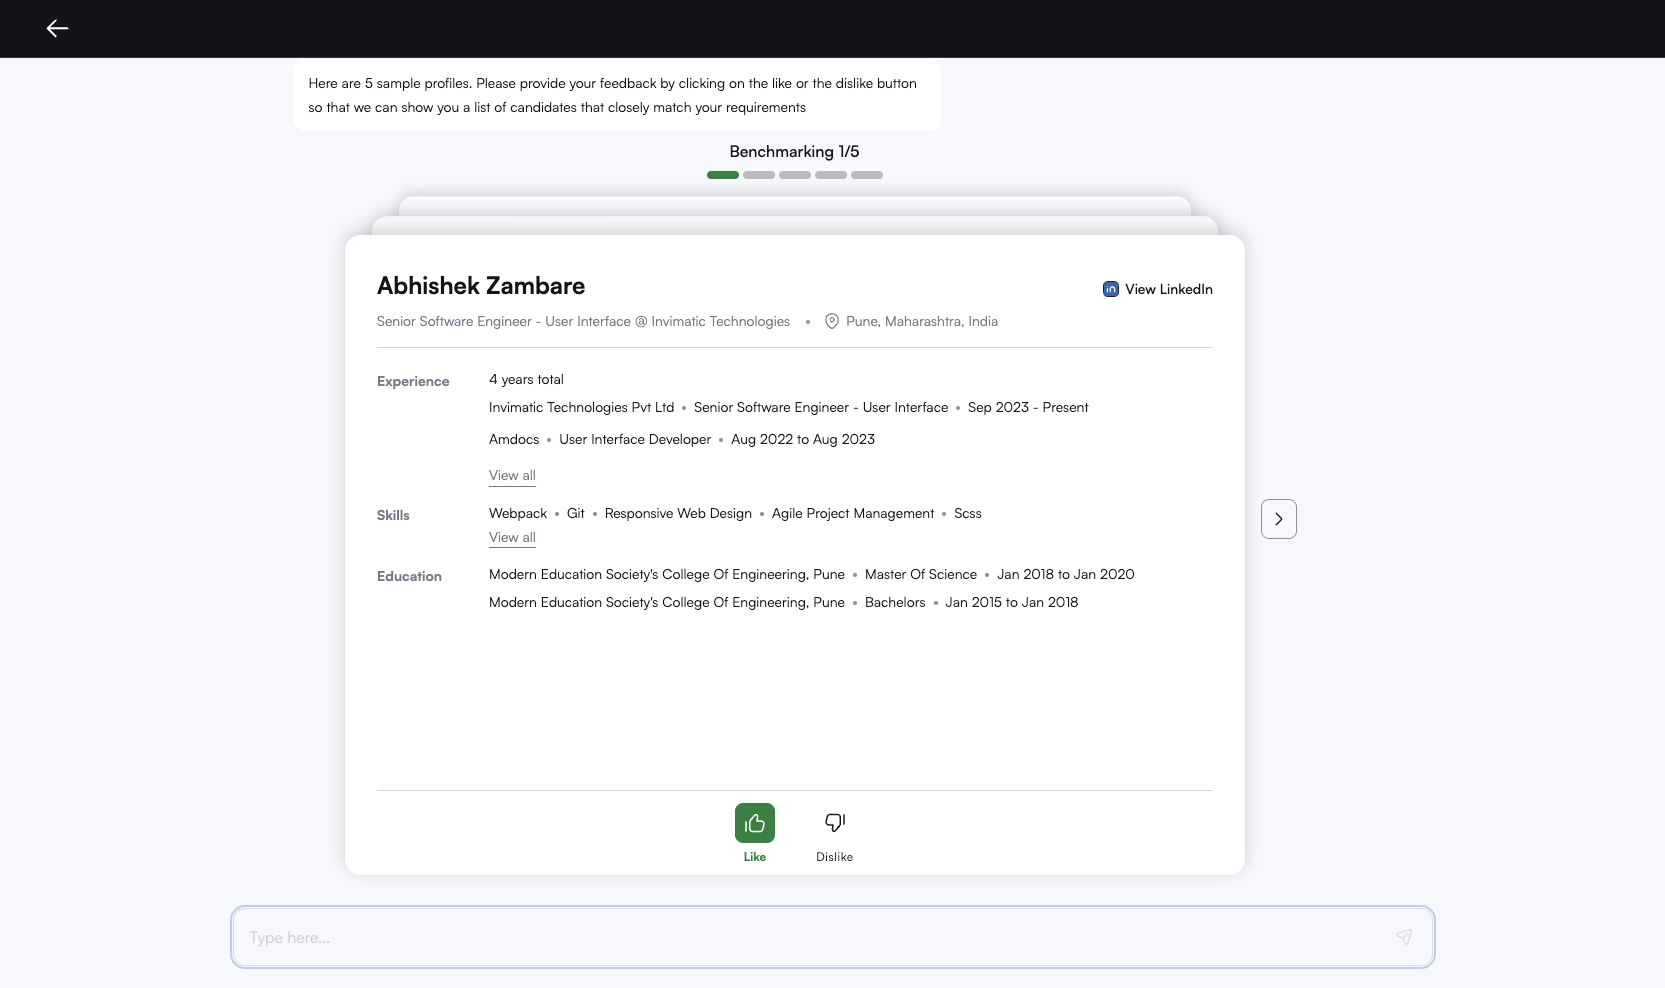The image size is (1665, 988).
Task: Click the LinkedIn logo icon
Action: 1111,289
